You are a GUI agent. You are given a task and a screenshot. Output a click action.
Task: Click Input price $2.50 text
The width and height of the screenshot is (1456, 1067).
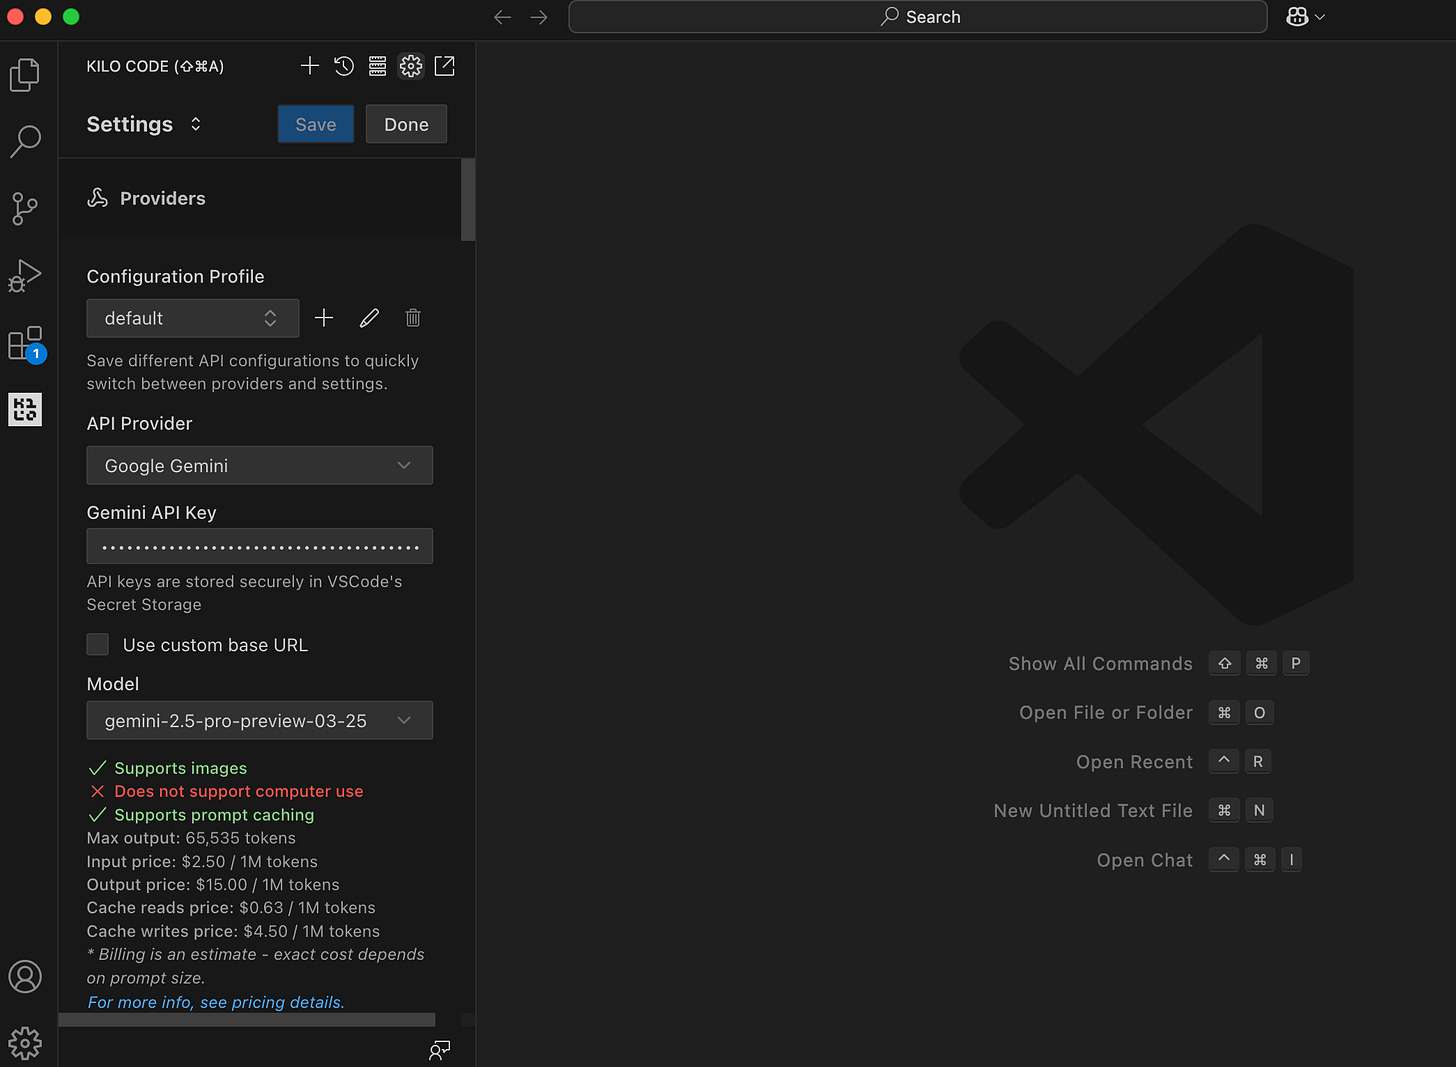202,861
